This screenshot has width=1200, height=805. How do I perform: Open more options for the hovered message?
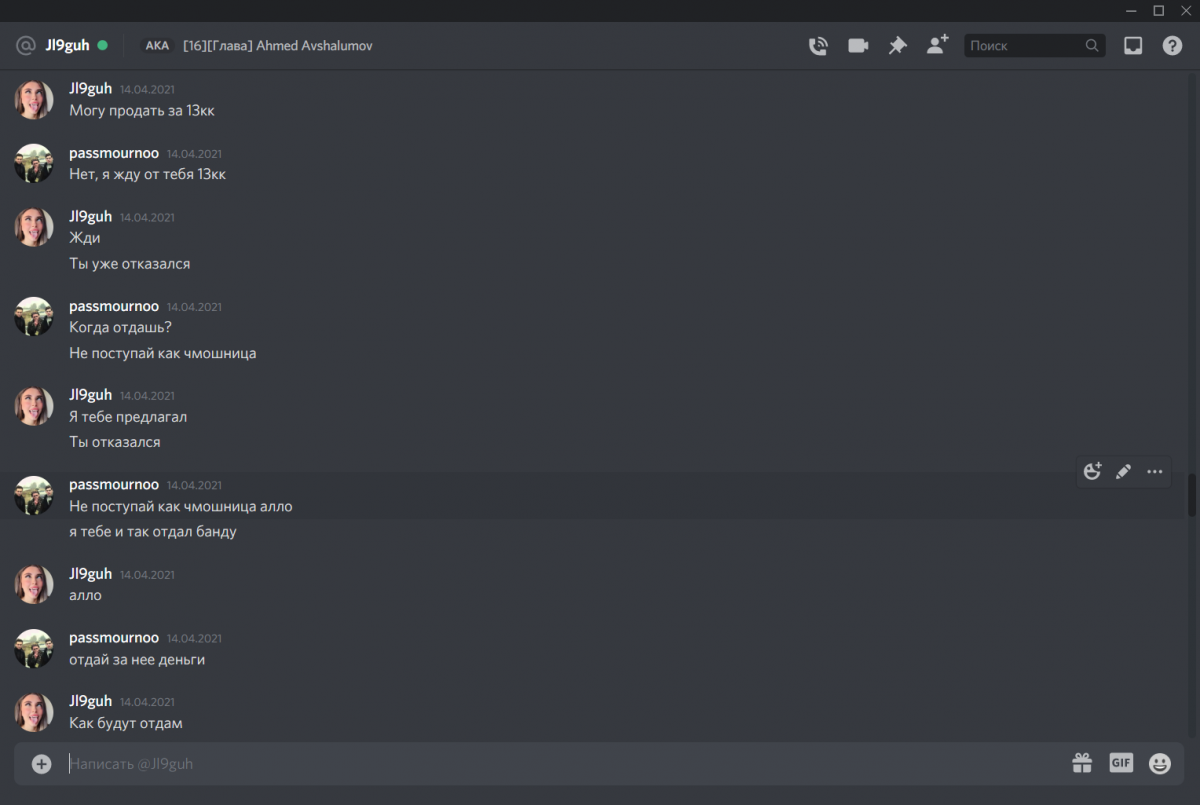pyautogui.click(x=1155, y=471)
